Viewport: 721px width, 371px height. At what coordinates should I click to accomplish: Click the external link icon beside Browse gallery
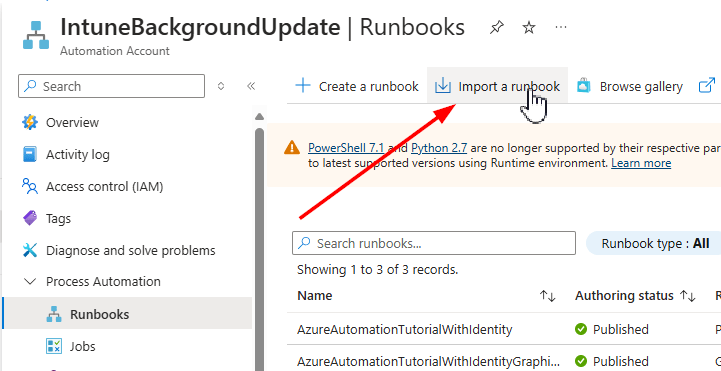pyautogui.click(x=707, y=86)
